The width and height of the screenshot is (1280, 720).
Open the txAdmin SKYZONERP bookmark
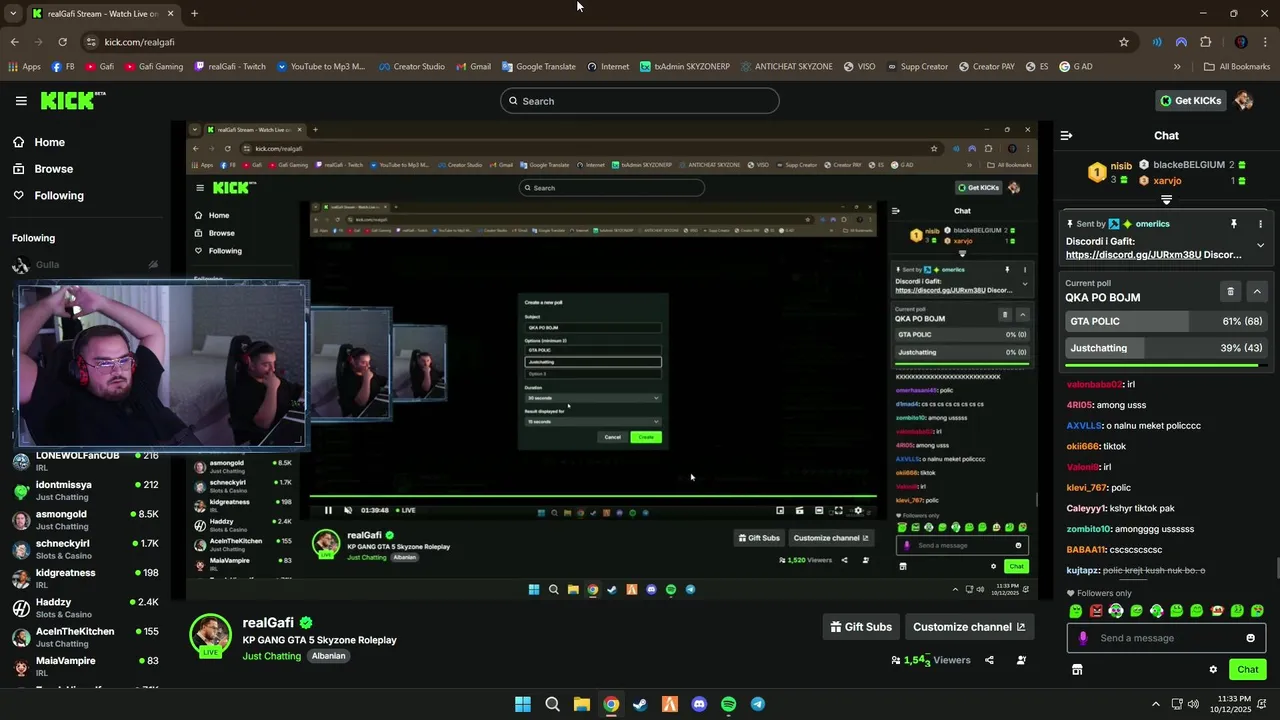click(683, 67)
